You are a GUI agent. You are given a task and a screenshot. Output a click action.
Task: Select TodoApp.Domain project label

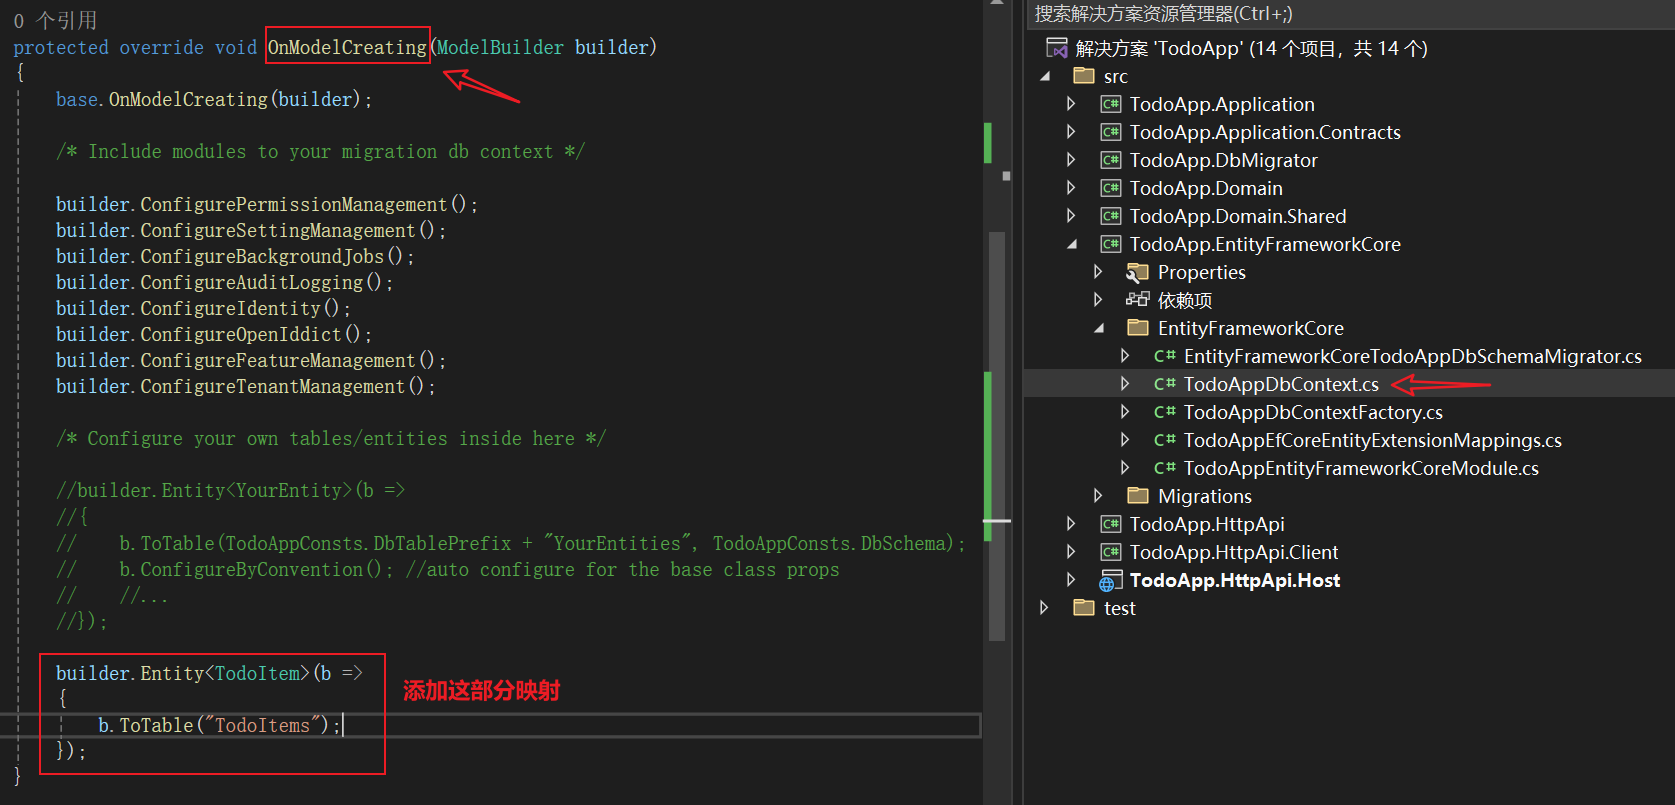click(x=1206, y=188)
